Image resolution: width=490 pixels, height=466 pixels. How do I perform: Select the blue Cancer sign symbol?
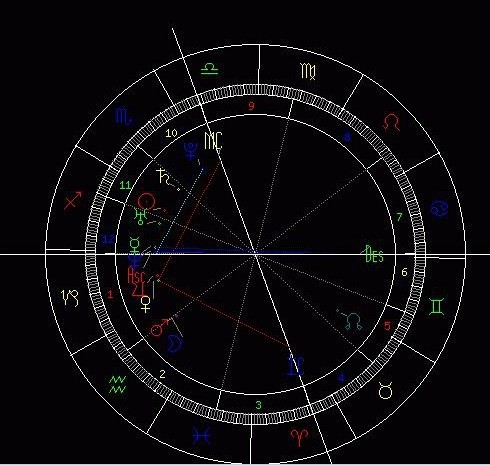[x=439, y=208]
